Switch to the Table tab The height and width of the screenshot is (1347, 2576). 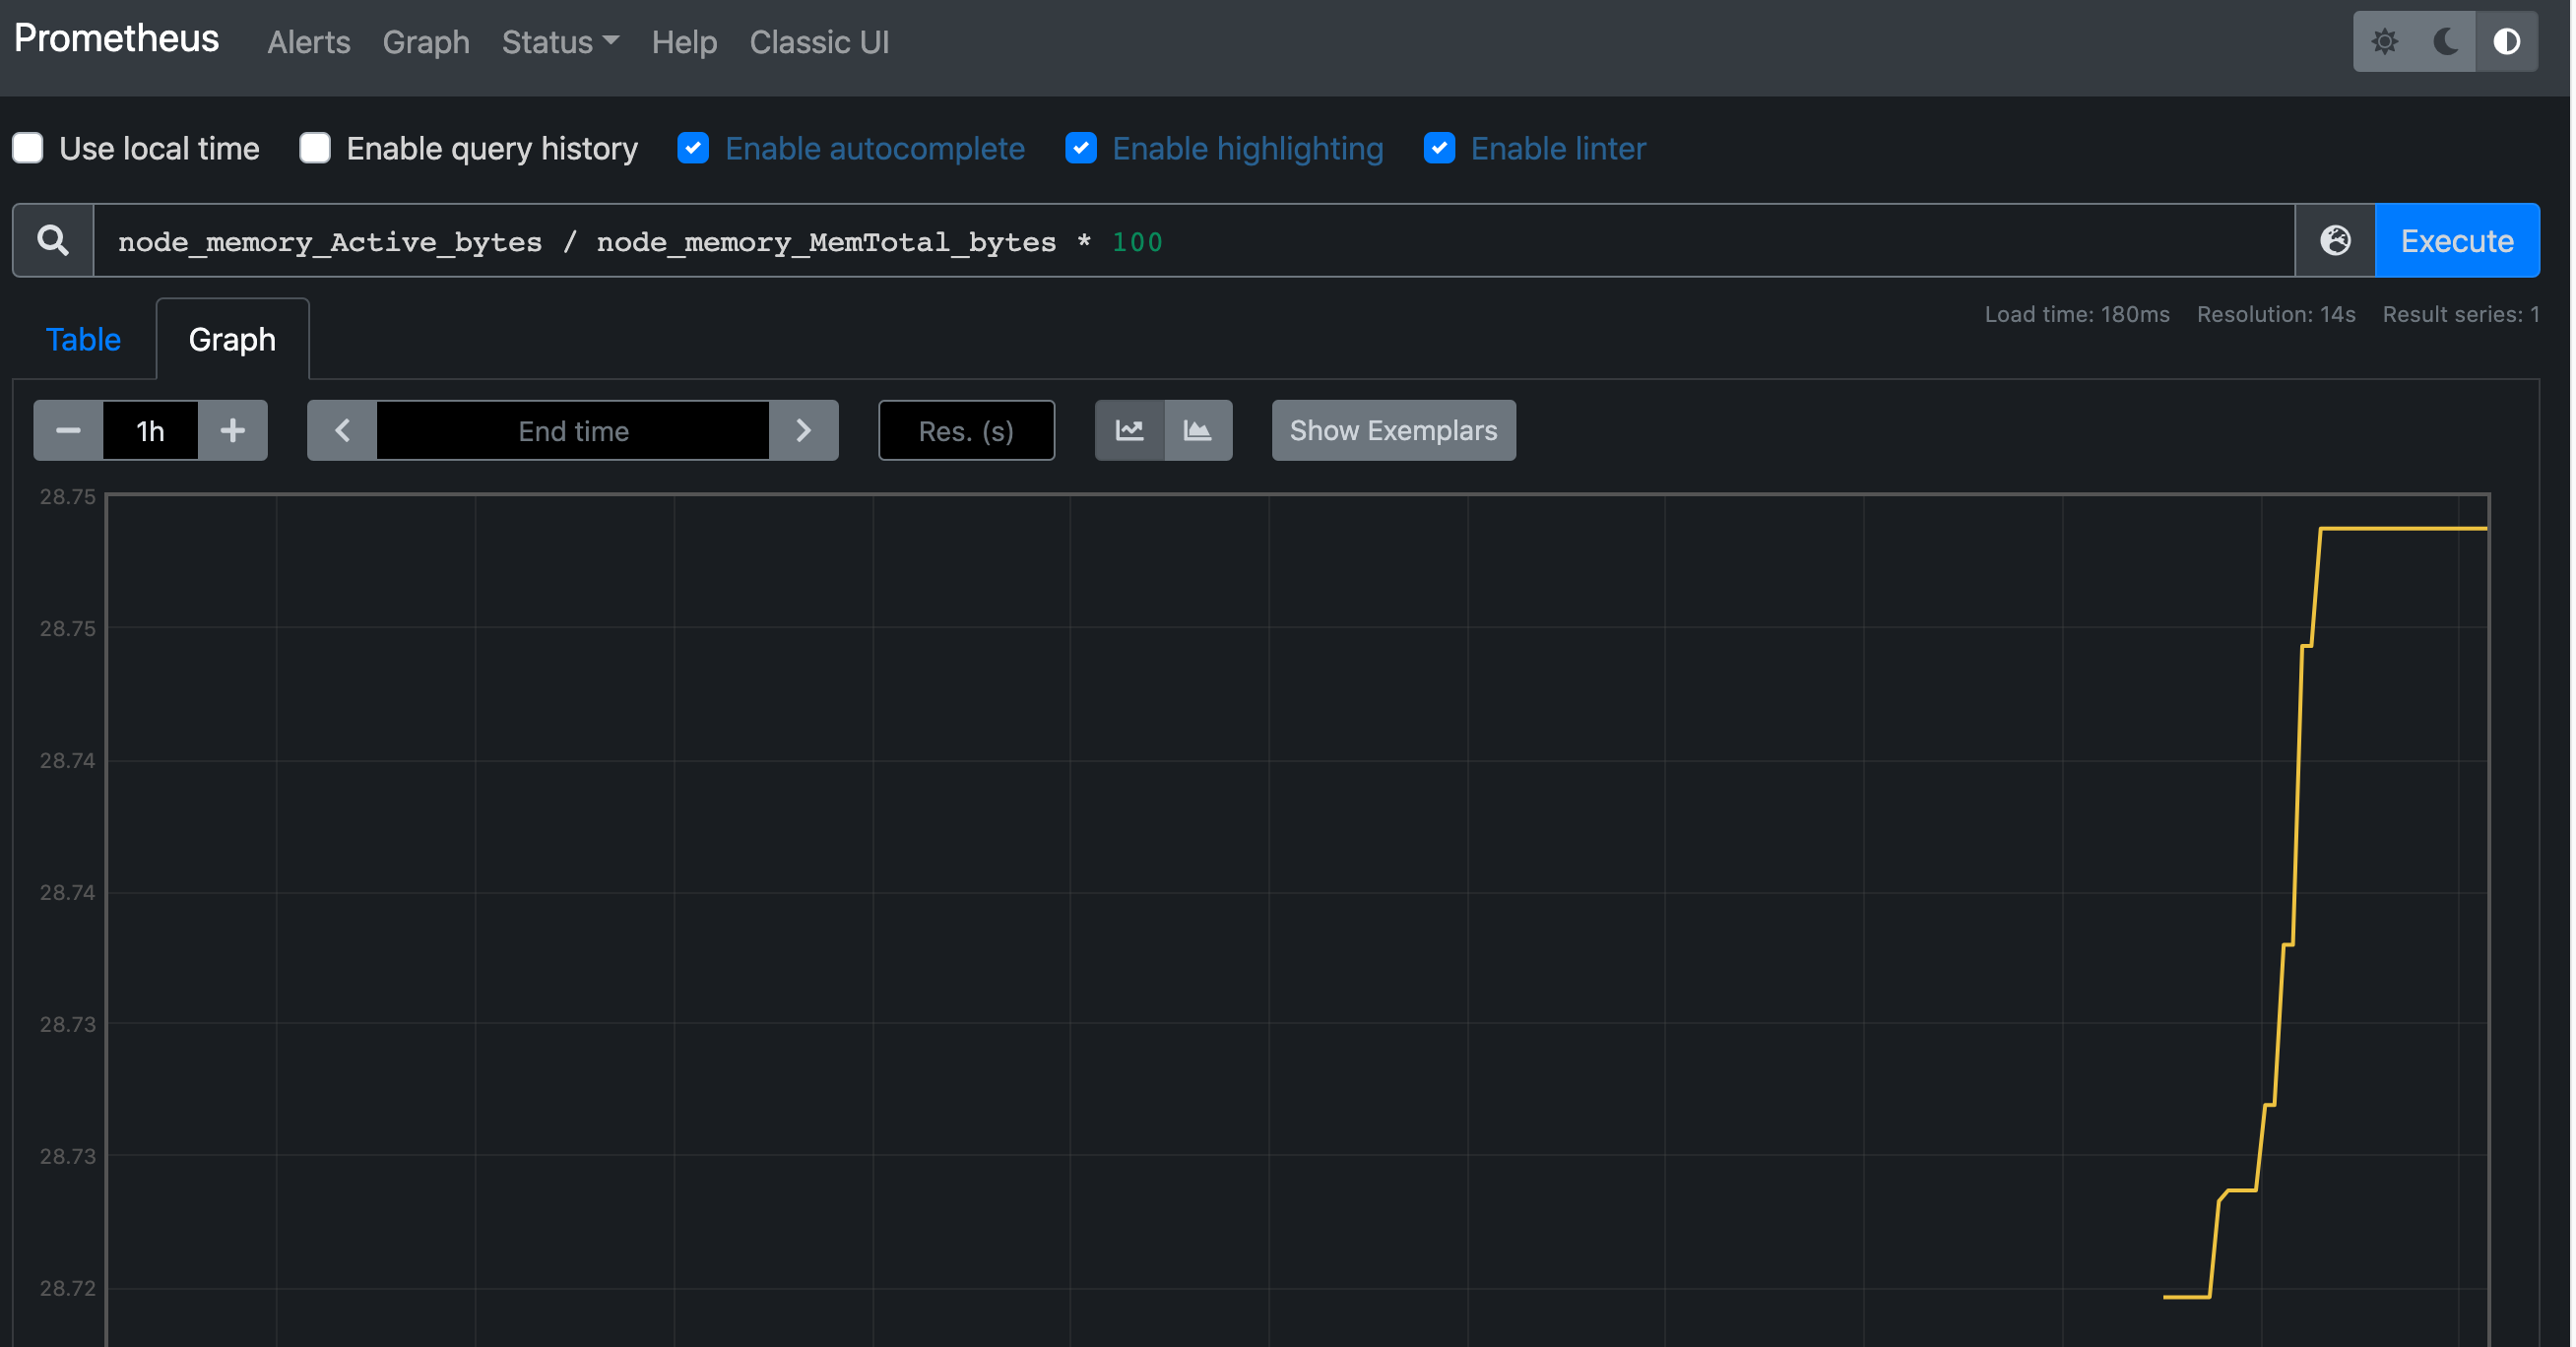(83, 340)
